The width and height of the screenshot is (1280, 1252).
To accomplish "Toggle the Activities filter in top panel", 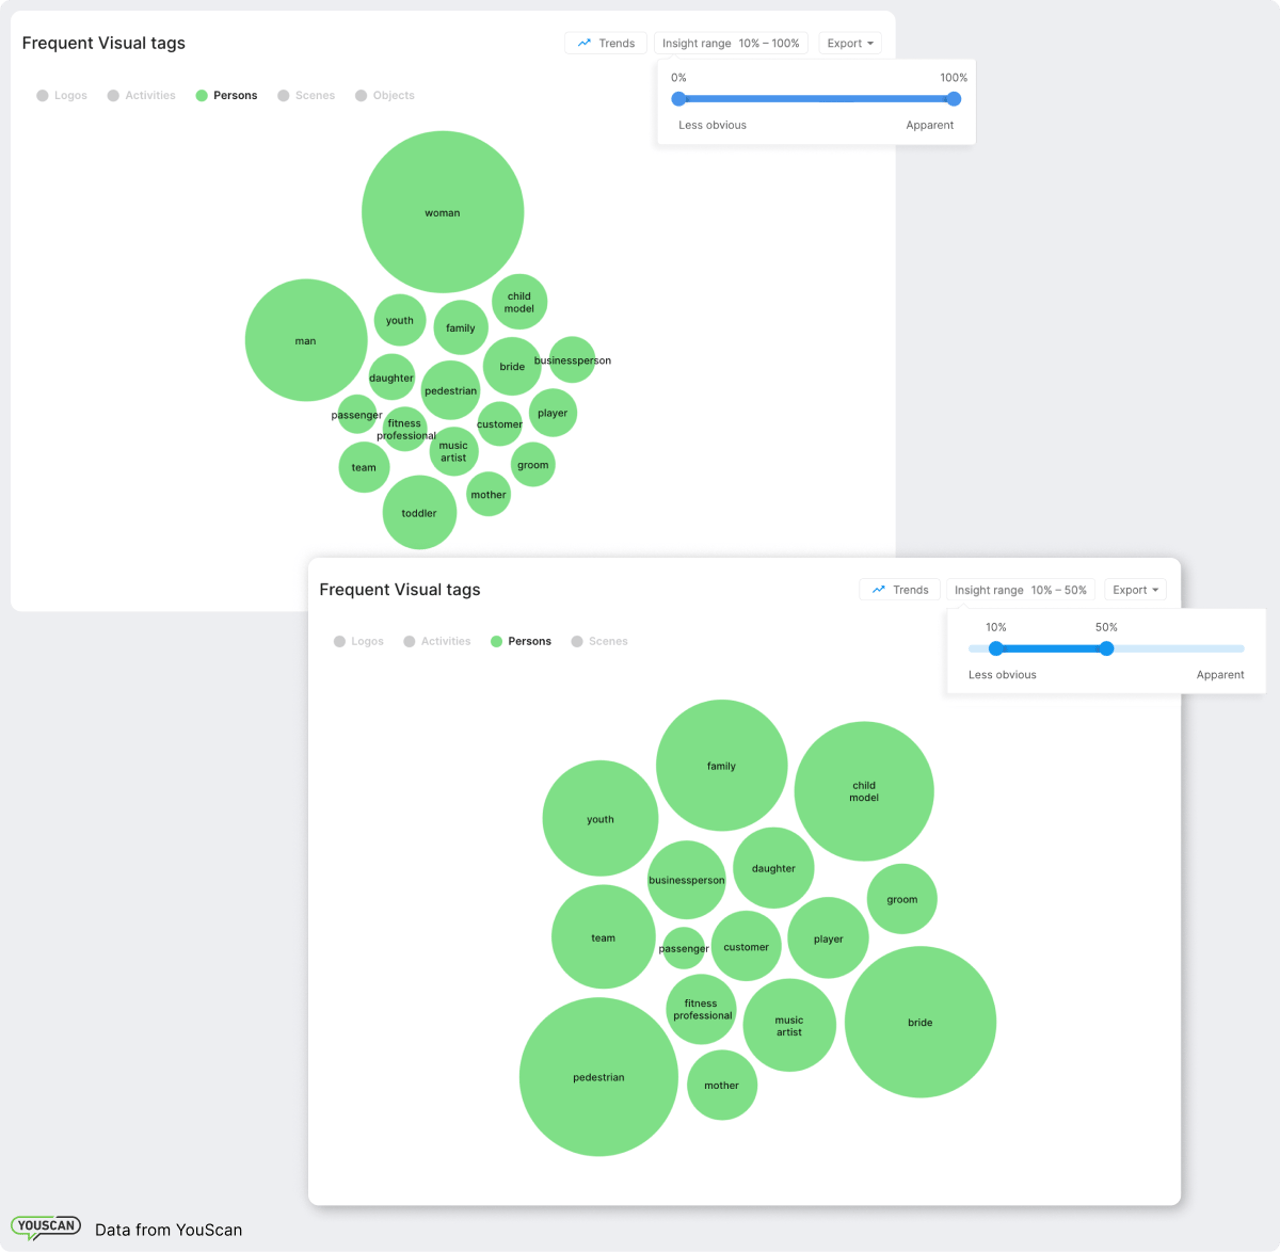I will [141, 96].
